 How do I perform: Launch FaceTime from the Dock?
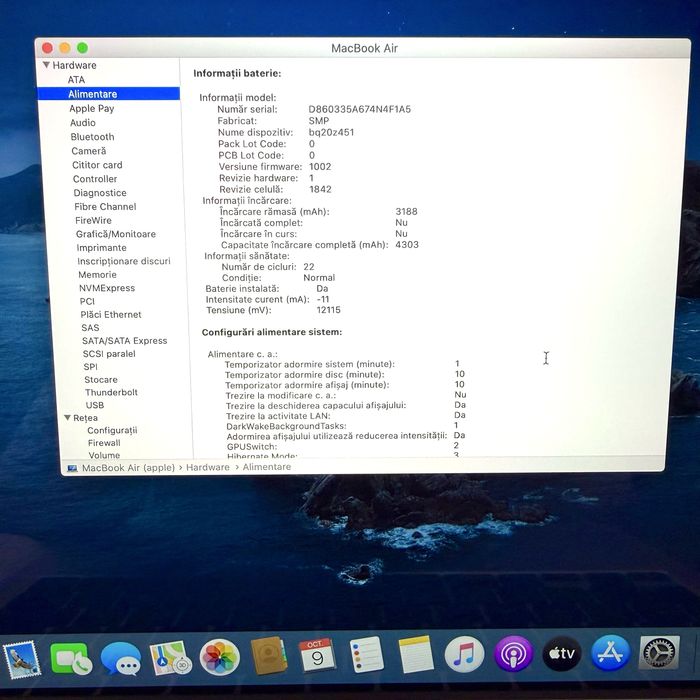[71, 658]
